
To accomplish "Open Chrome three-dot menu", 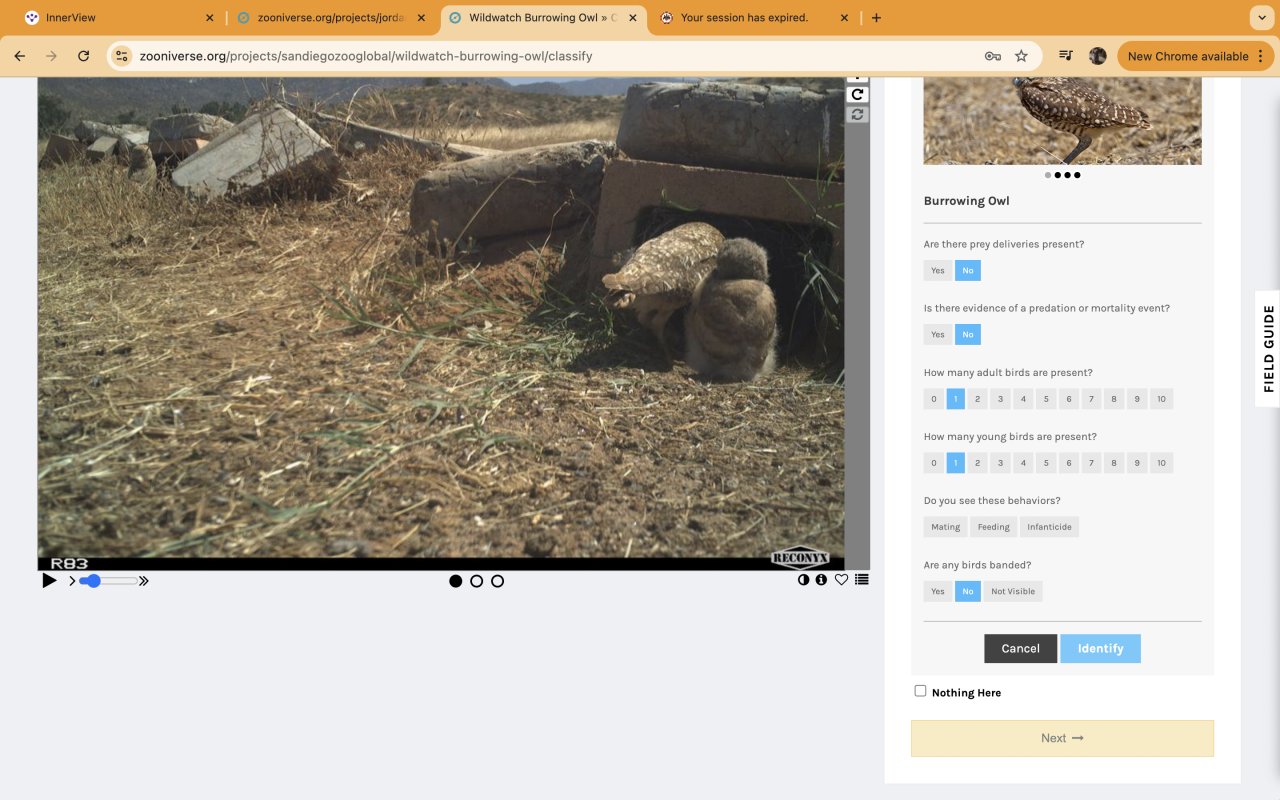I will [x=1262, y=56].
